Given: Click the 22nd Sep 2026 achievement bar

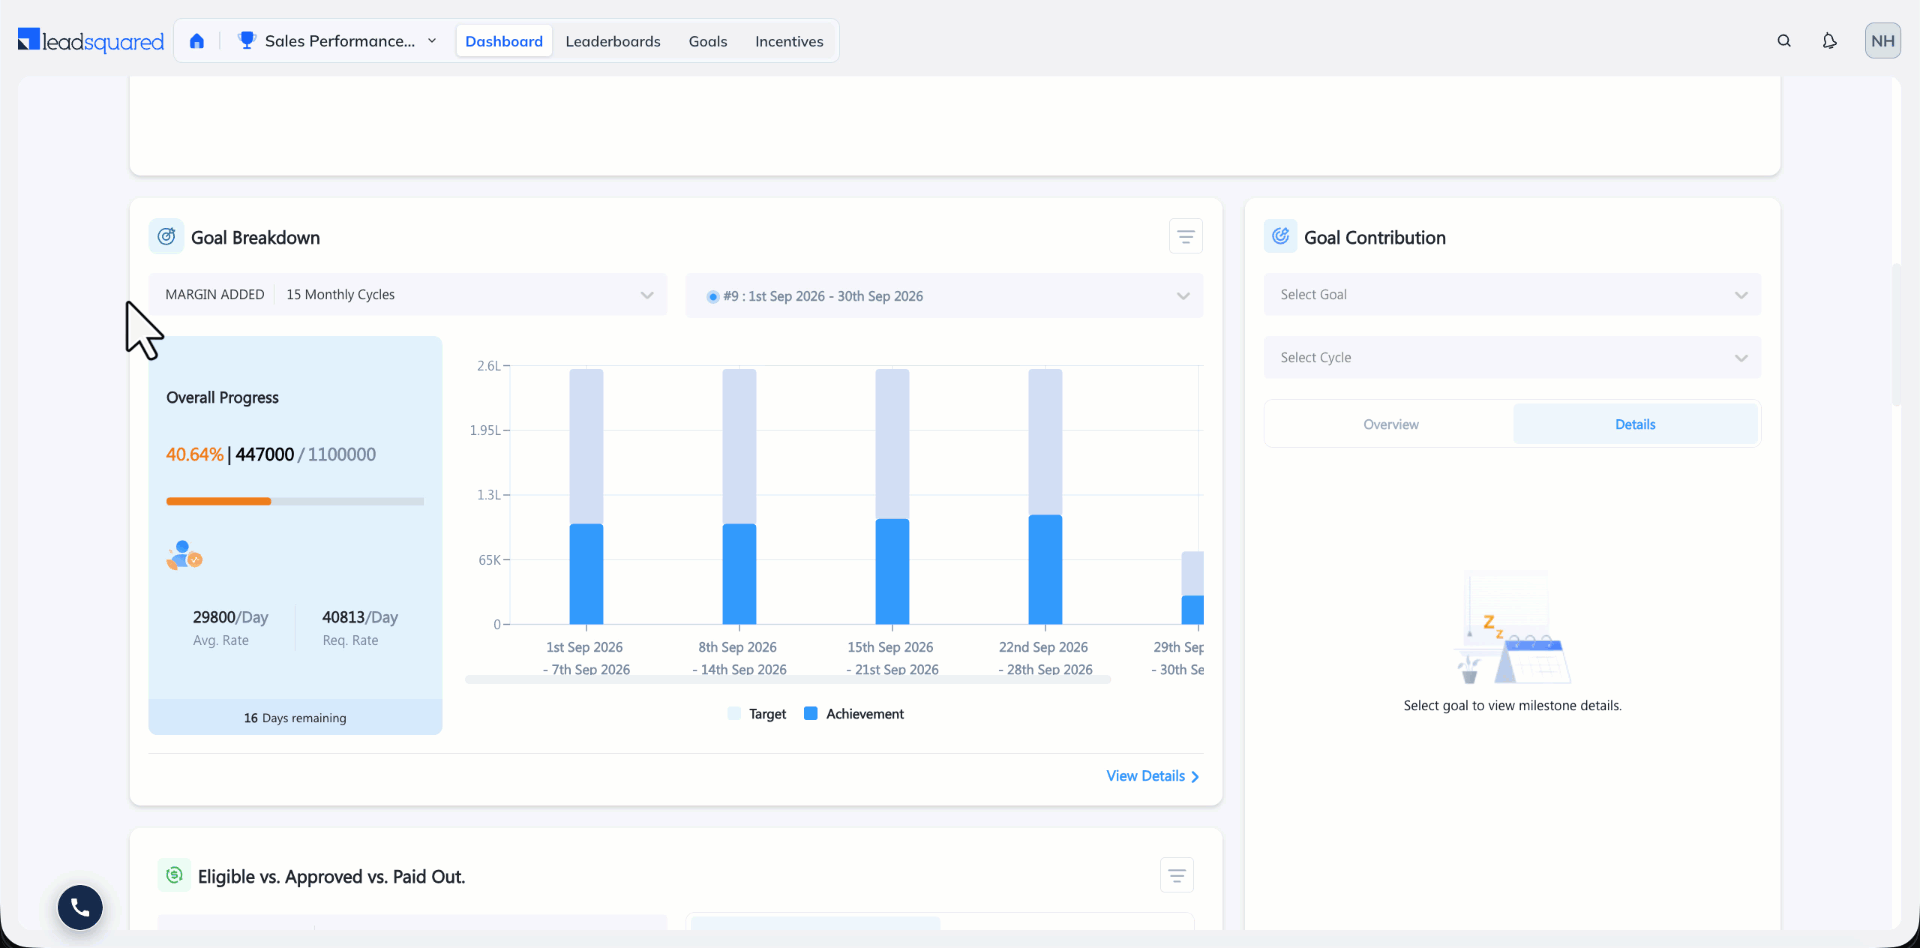Looking at the screenshot, I should point(1045,570).
